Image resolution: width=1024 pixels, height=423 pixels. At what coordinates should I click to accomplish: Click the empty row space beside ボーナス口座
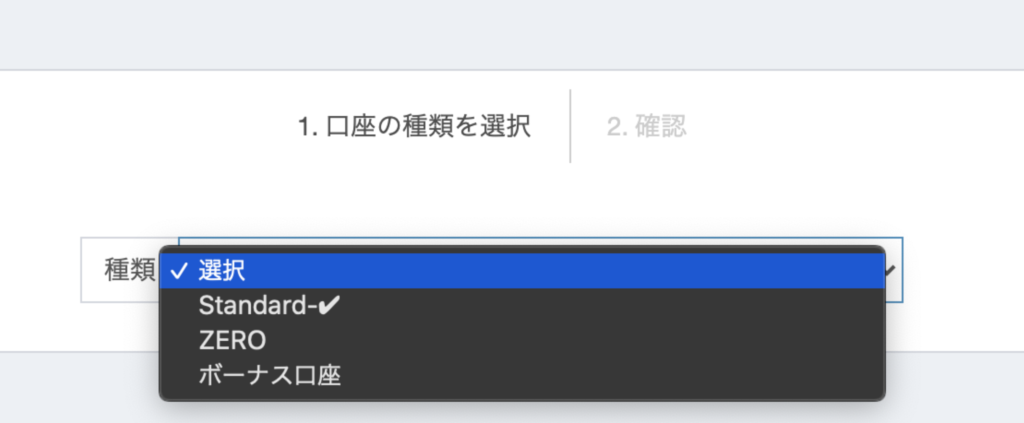[x=613, y=375]
